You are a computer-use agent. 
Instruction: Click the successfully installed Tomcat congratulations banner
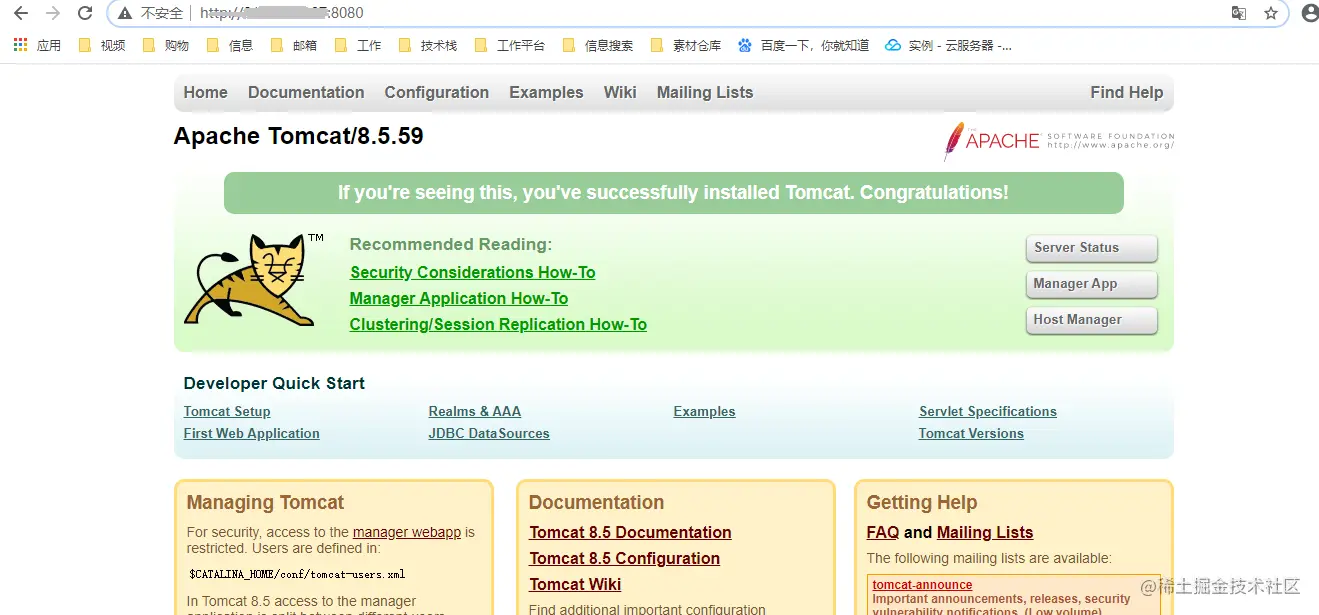pos(673,192)
